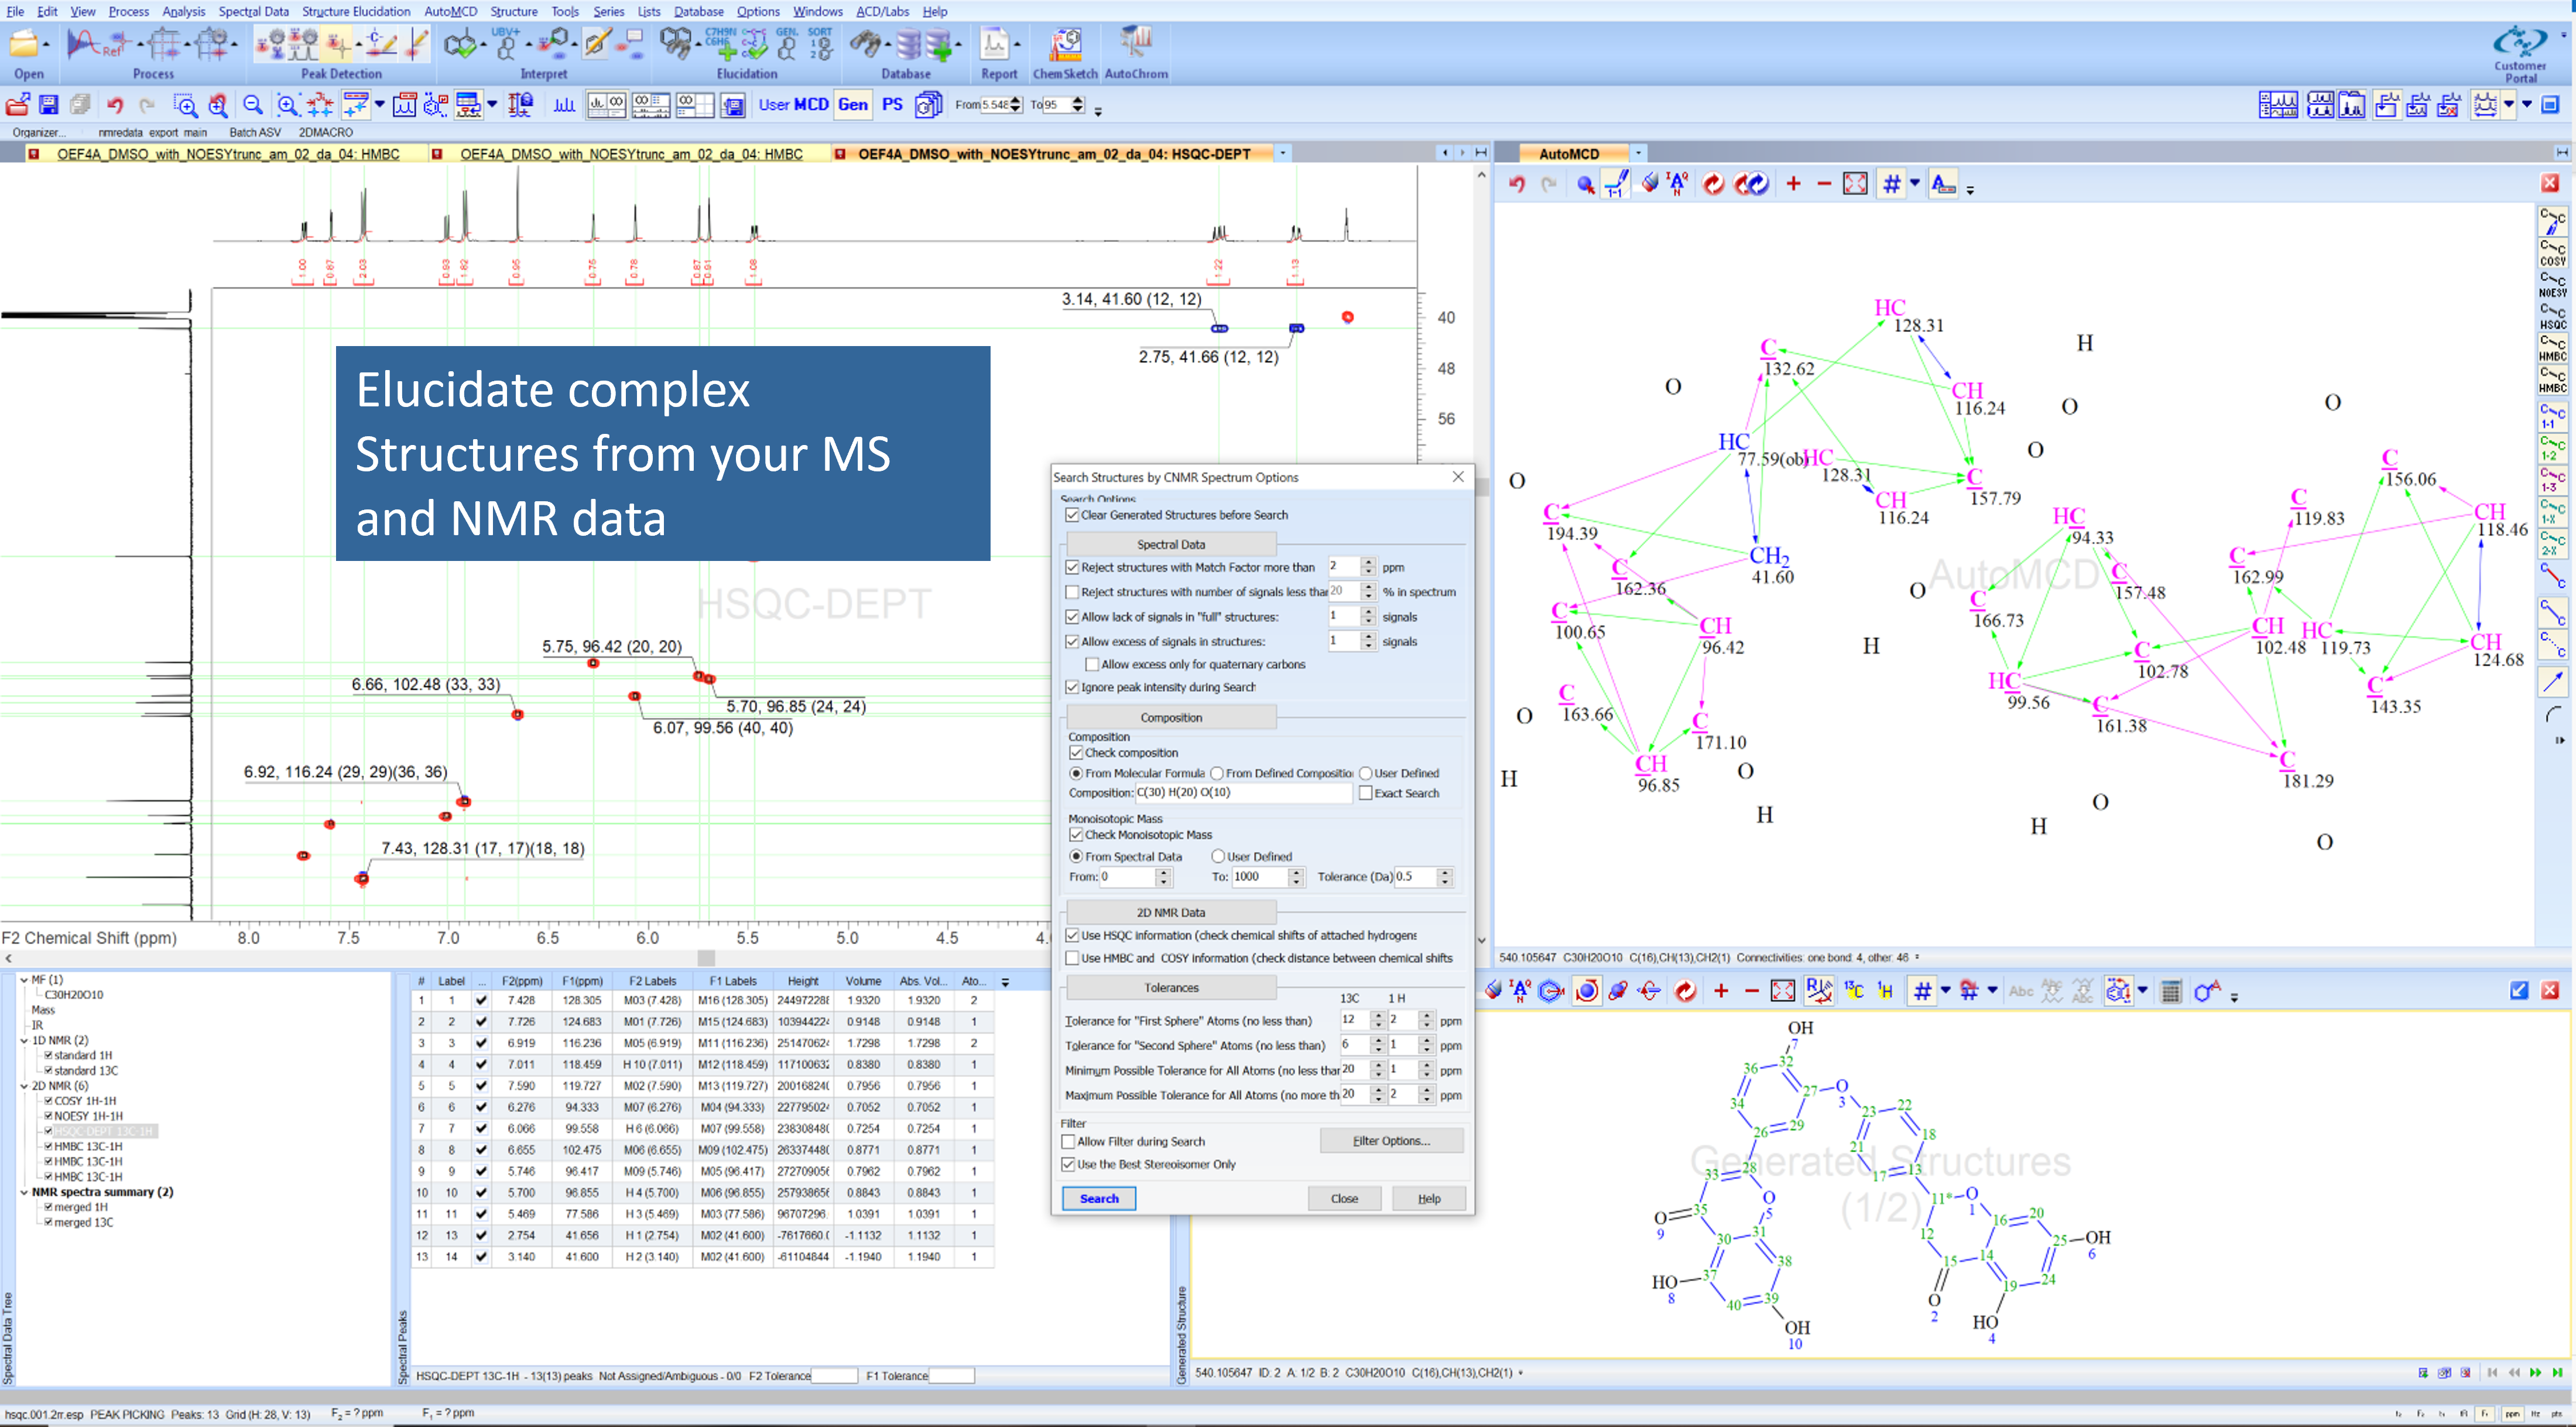Select the User Defined monoisotopic mass option
Screen dimensions: 2576x1427
(1218, 857)
